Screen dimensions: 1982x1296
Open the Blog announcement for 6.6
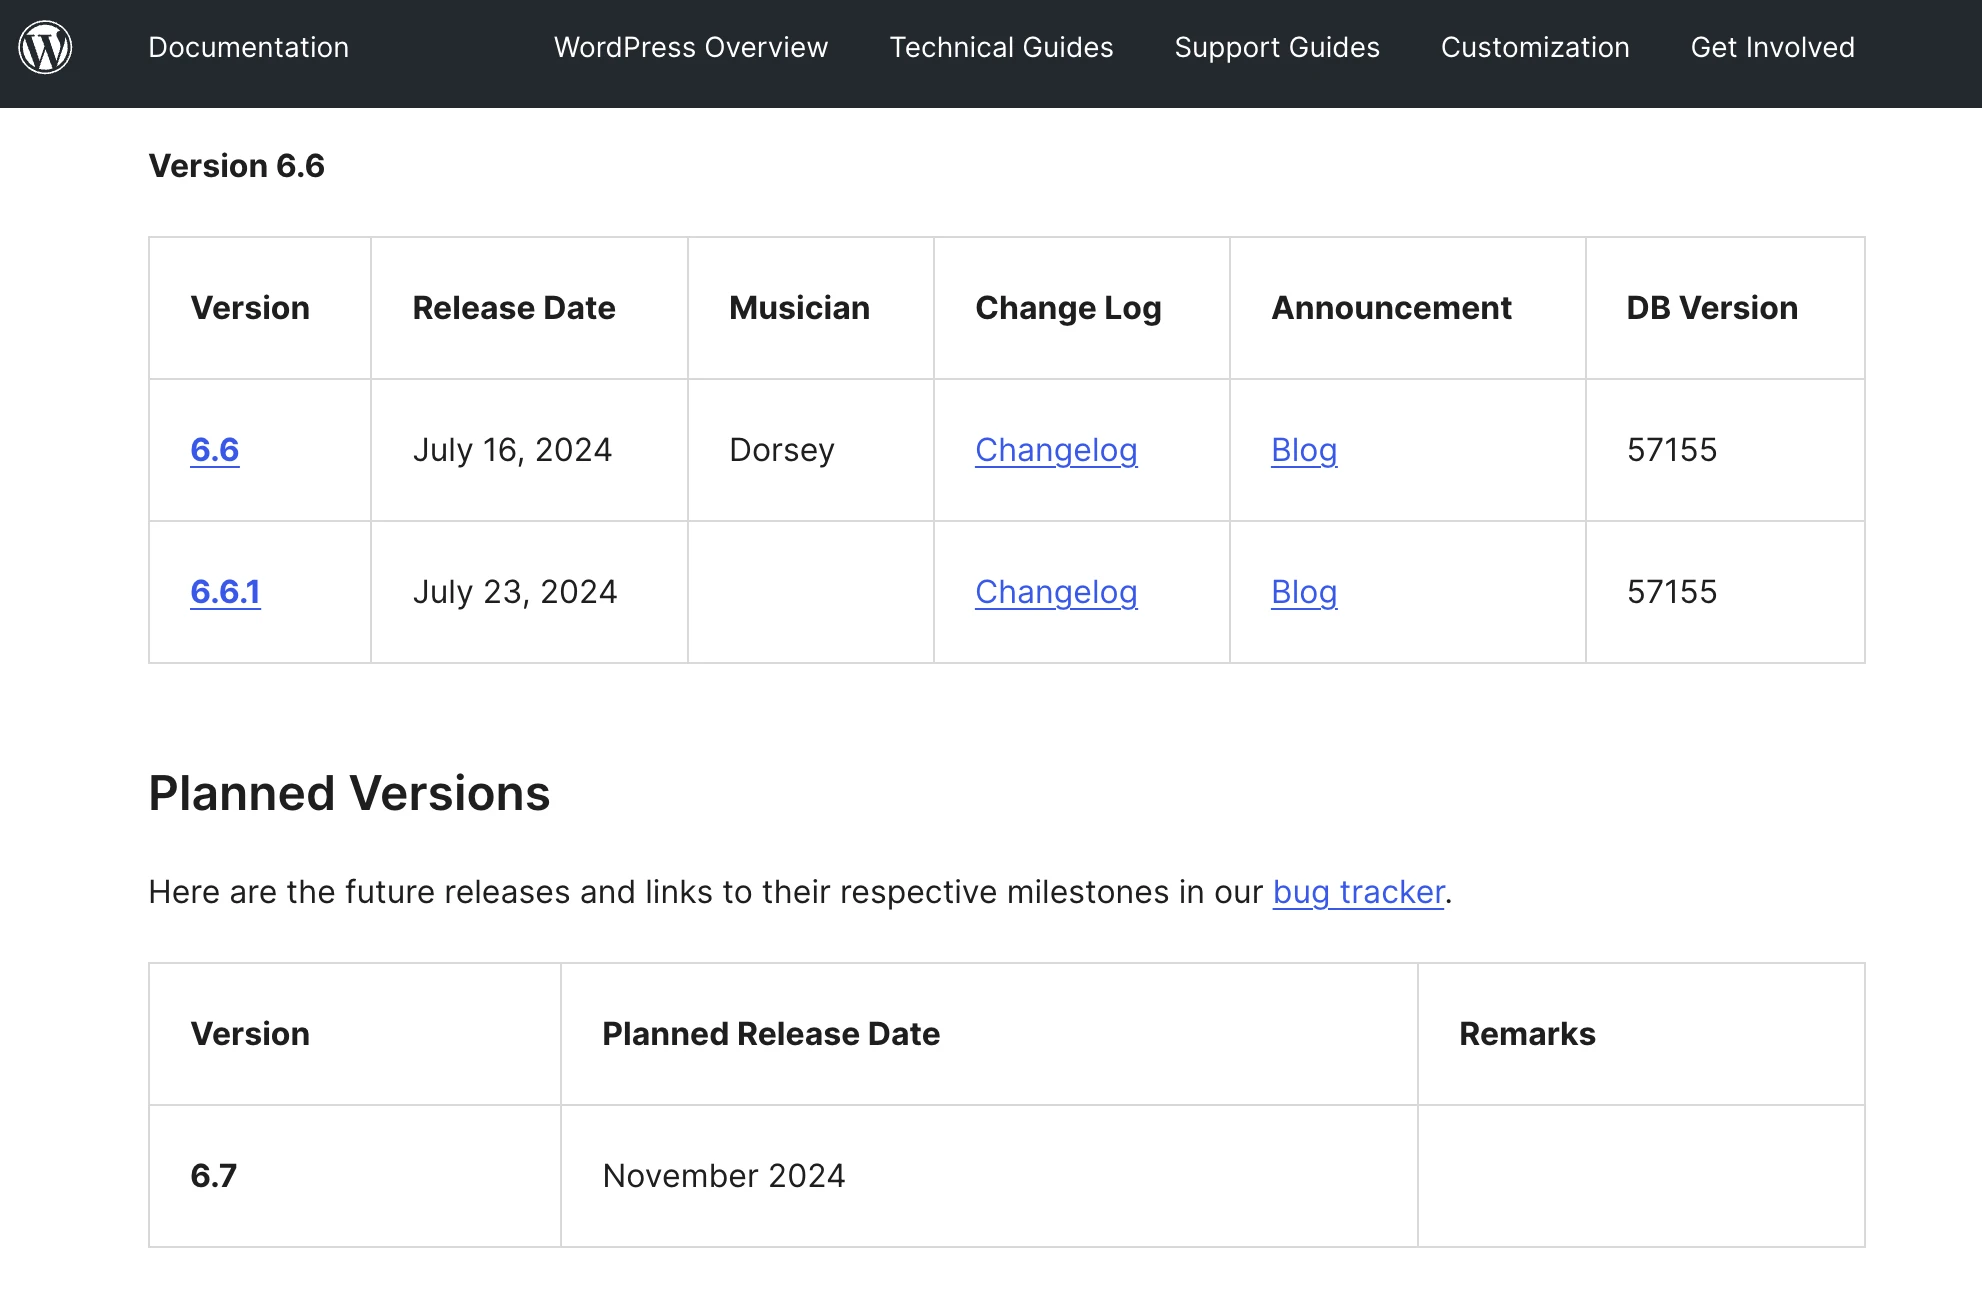[x=1304, y=450]
